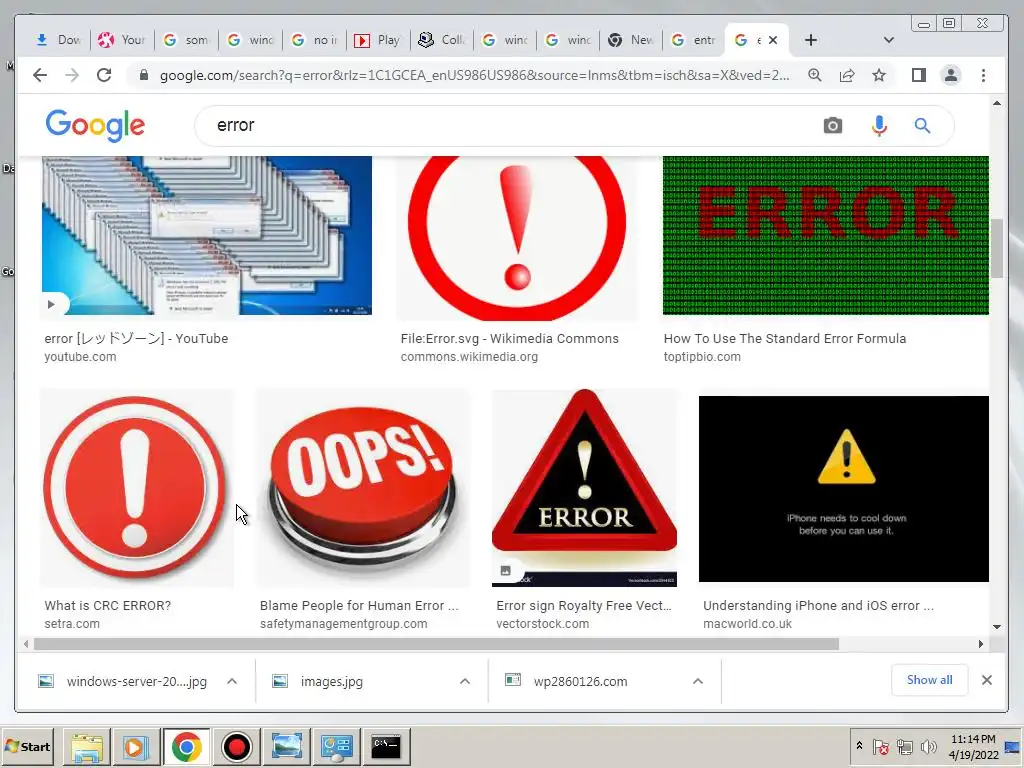Open the command prompt taskbar icon
This screenshot has height=768, width=1024.
click(x=386, y=746)
